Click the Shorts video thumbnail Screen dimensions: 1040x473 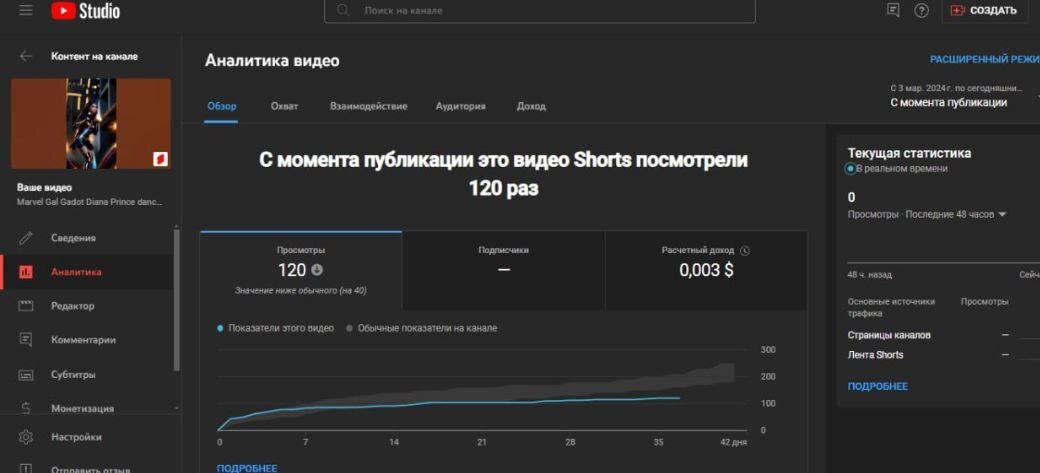[91, 123]
